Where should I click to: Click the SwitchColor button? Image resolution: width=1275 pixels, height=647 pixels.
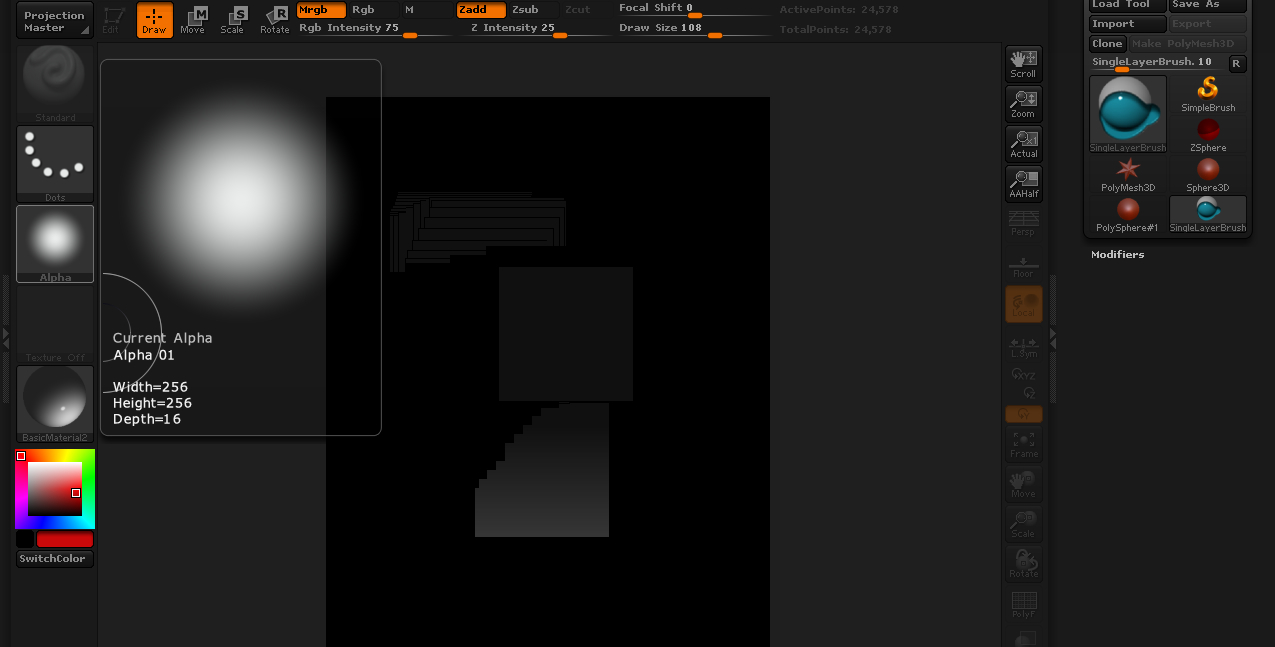point(55,559)
